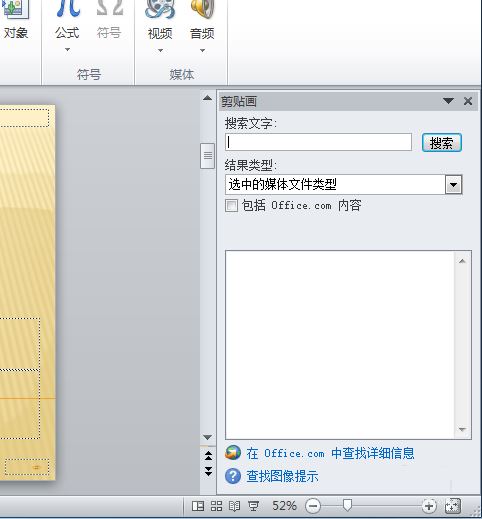Open the Clip Art pane options menu arrow

click(448, 101)
